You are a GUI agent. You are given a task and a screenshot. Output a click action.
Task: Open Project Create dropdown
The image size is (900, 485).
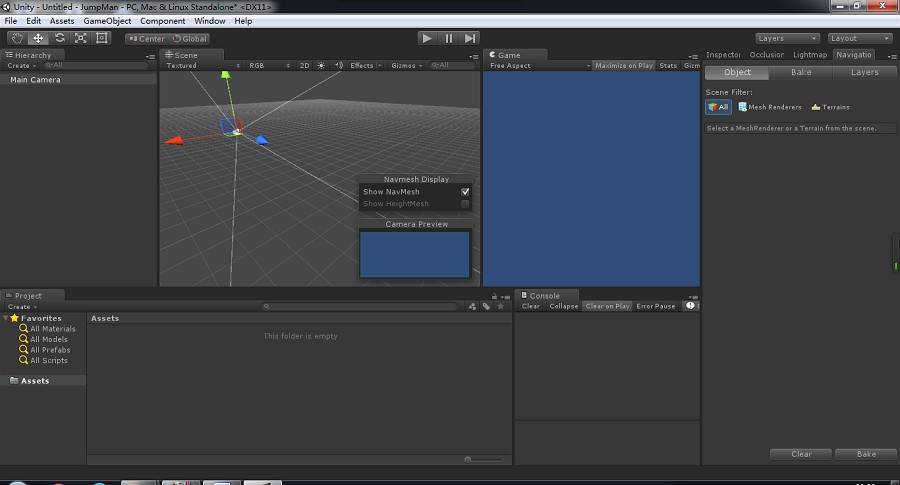[x=22, y=306]
